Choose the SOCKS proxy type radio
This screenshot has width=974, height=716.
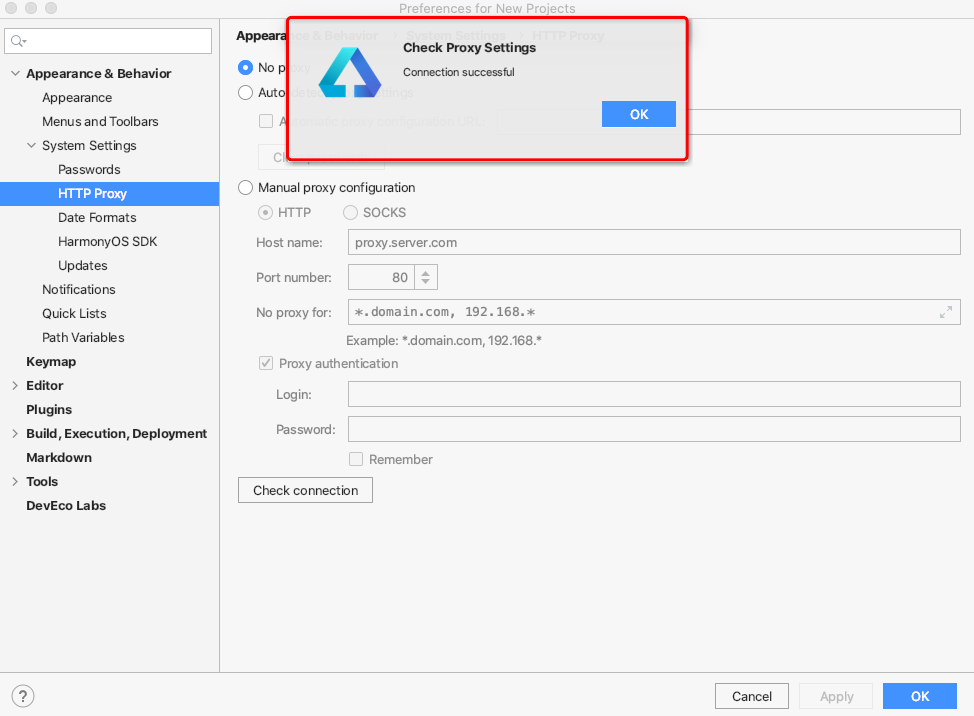(350, 212)
